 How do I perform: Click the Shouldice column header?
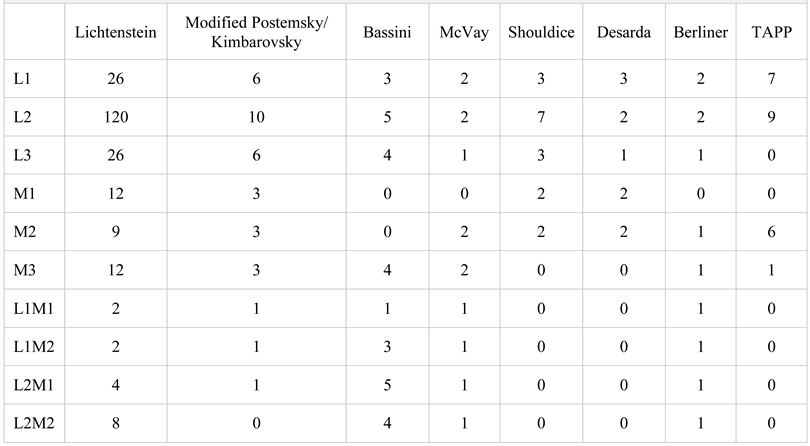(540, 33)
